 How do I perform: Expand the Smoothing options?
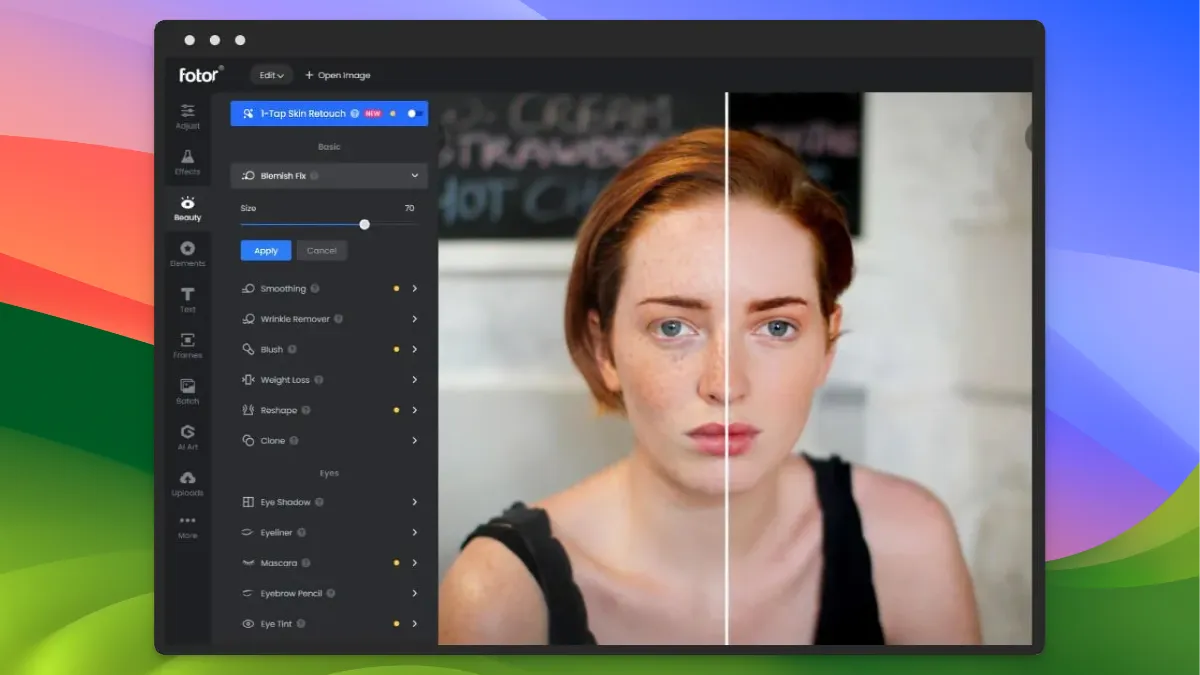[414, 288]
